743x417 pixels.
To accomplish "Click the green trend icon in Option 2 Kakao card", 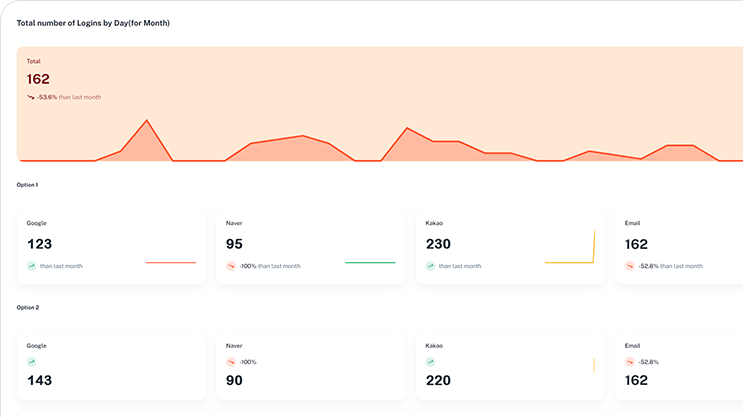I will [430, 362].
